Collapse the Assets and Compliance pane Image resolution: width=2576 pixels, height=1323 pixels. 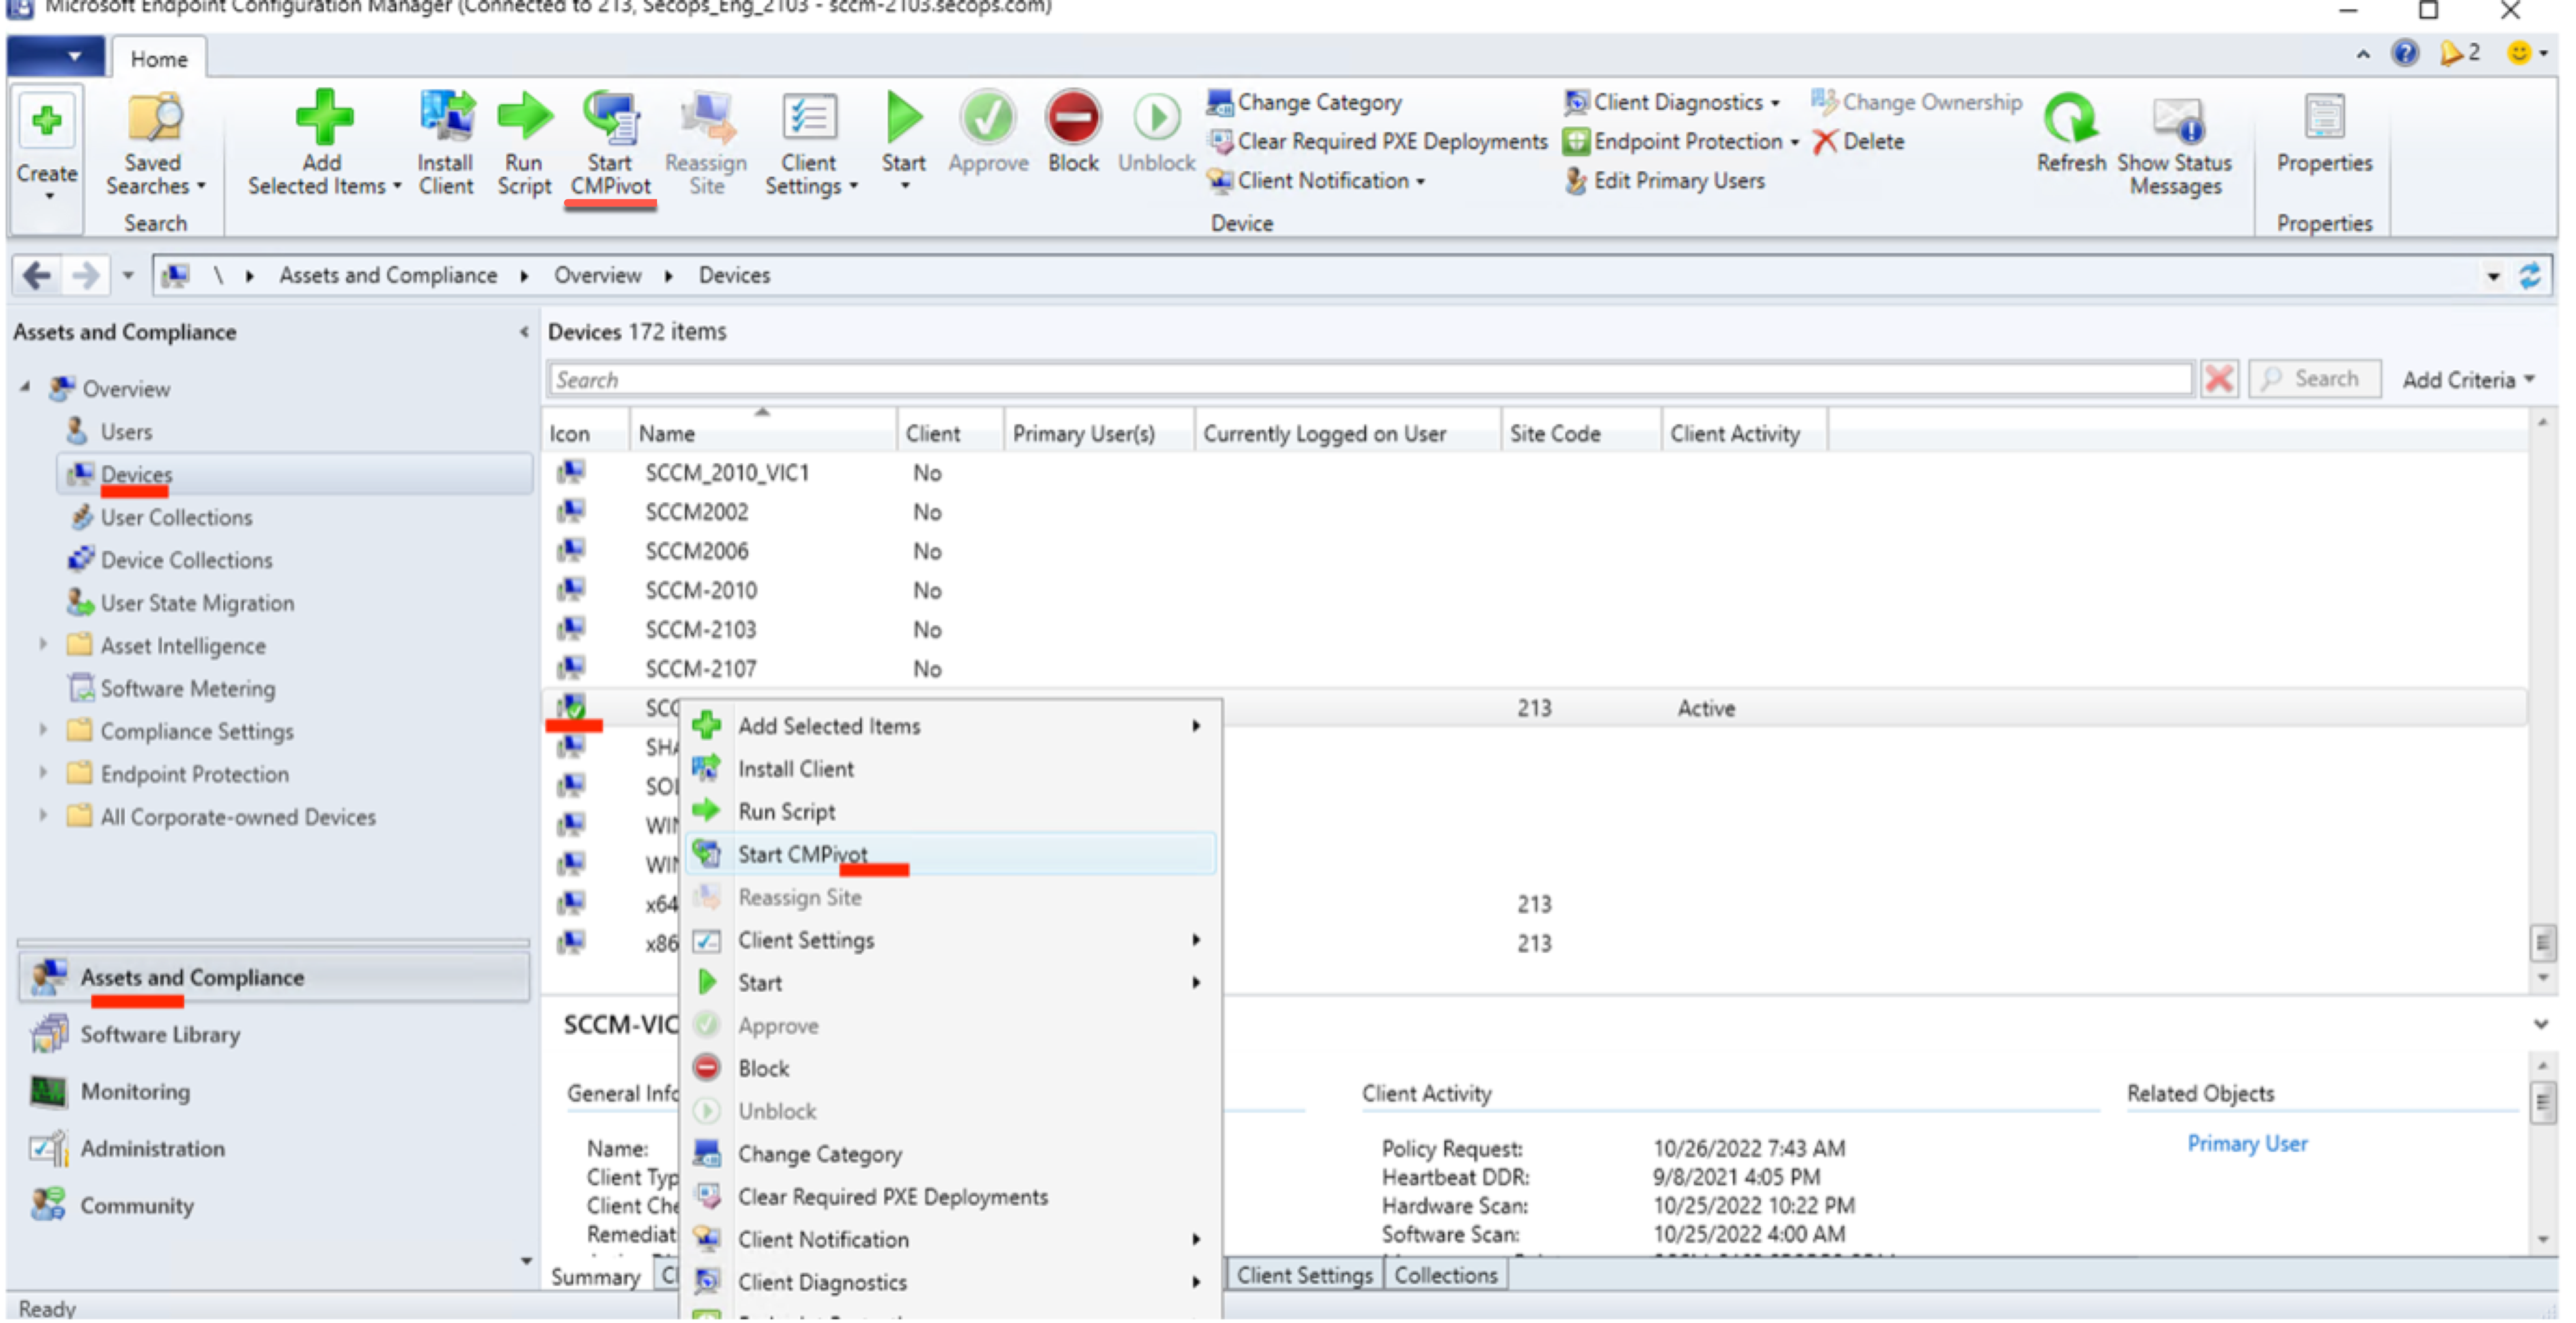[x=523, y=332]
